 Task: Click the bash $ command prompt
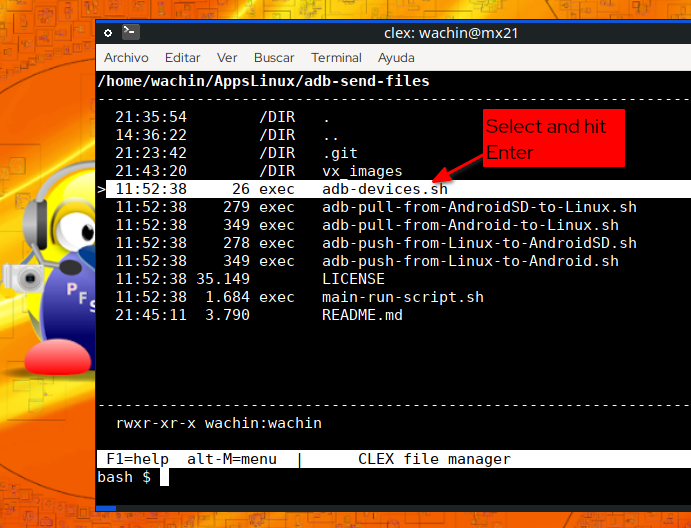(124, 477)
